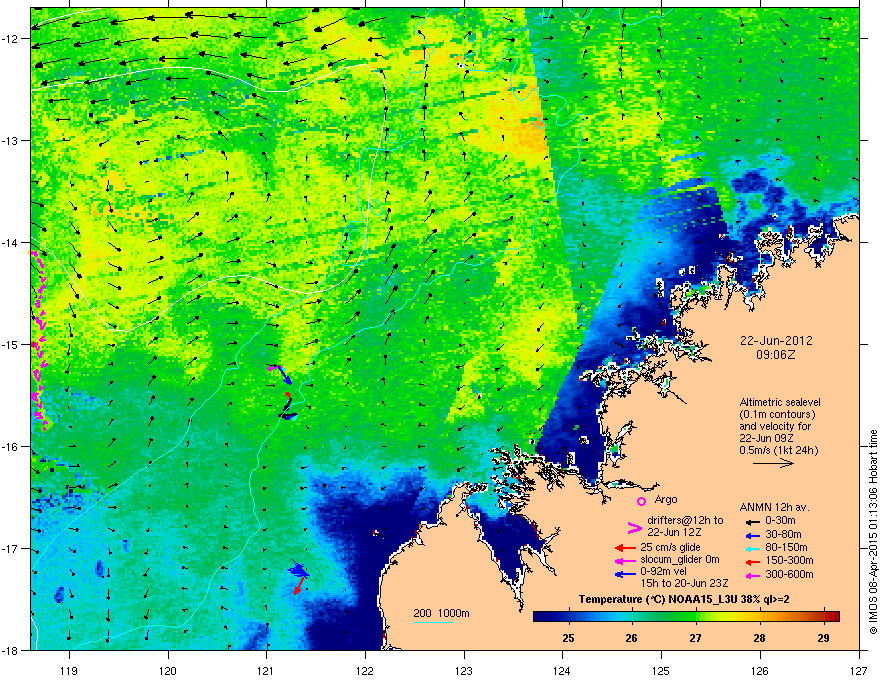Screen dimensions: 880x680
Task: Click the magenta arrow beside slocum_glider 0m
Action: coord(626,560)
